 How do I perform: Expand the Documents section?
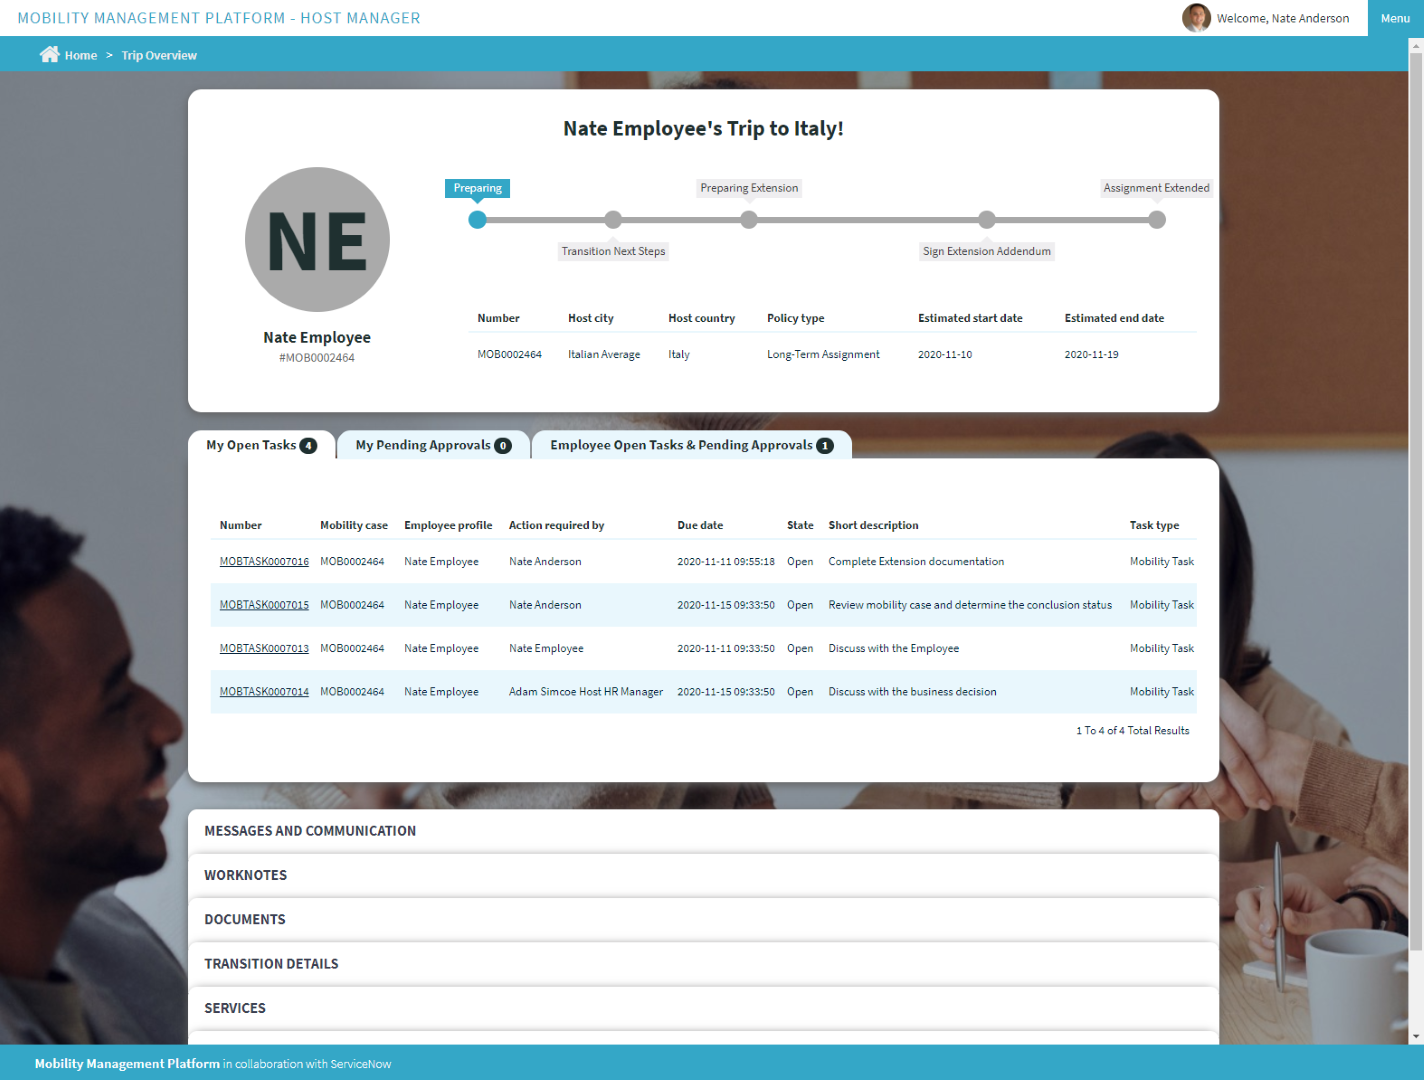pos(245,920)
